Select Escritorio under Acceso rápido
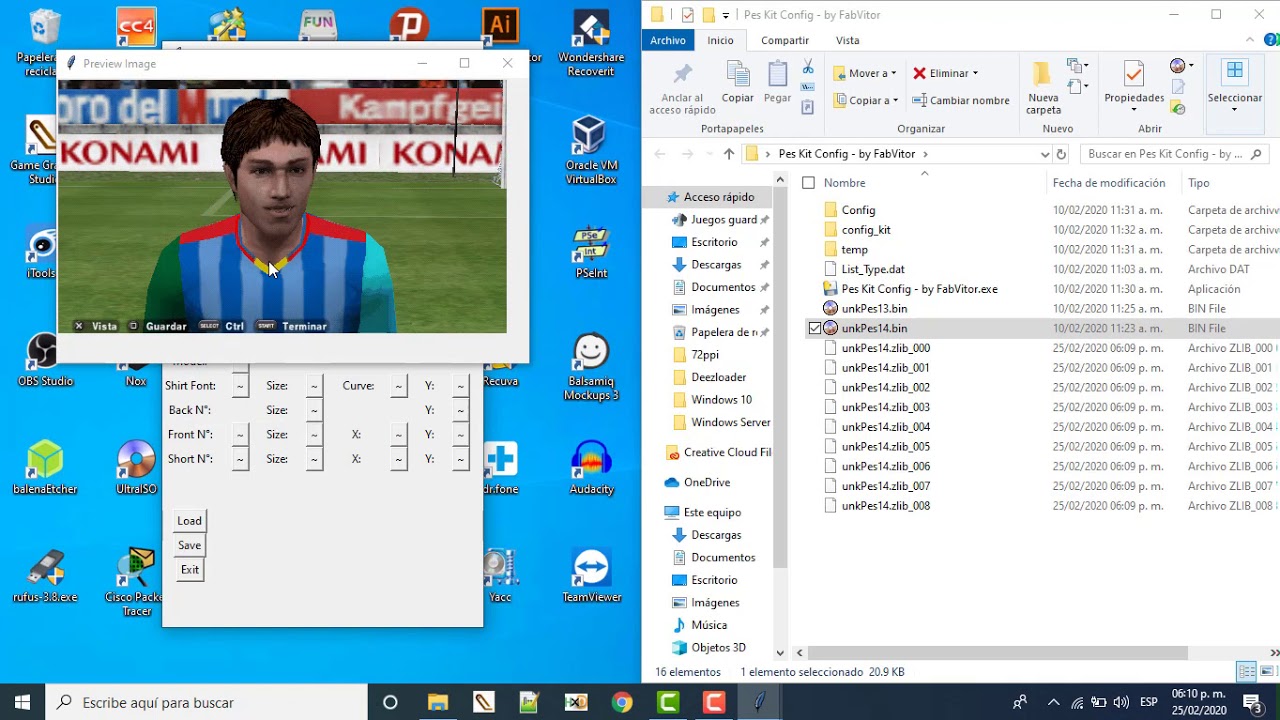The image size is (1280, 720). point(714,242)
